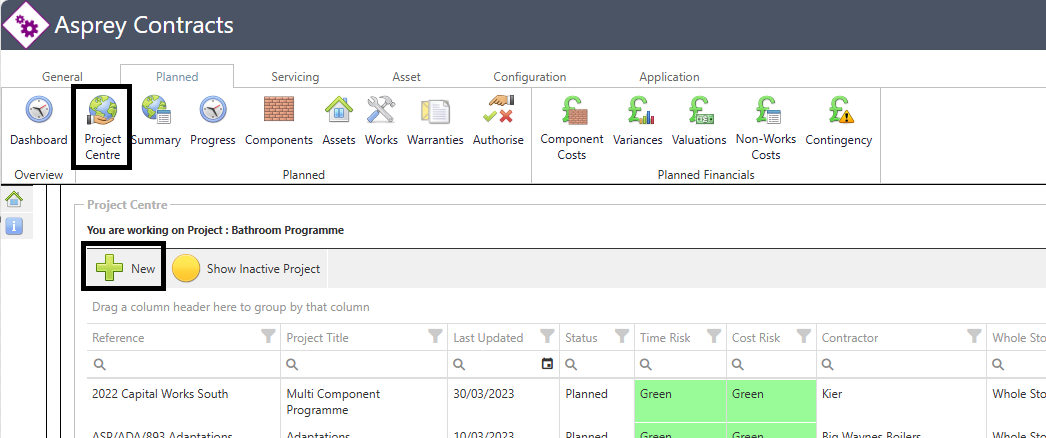Open filter for Contractor column
This screenshot has height=438, width=1046.
[973, 337]
